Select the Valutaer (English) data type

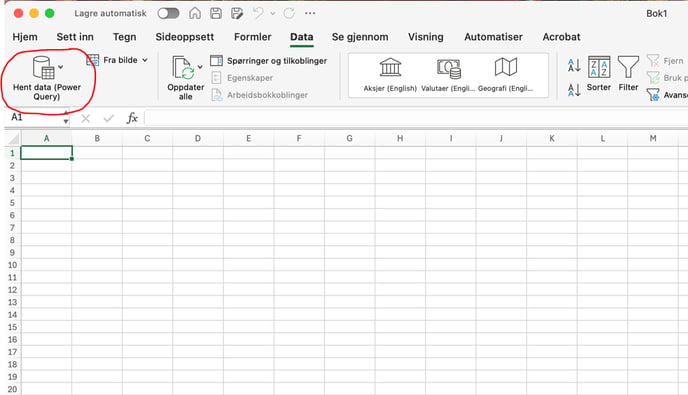448,75
